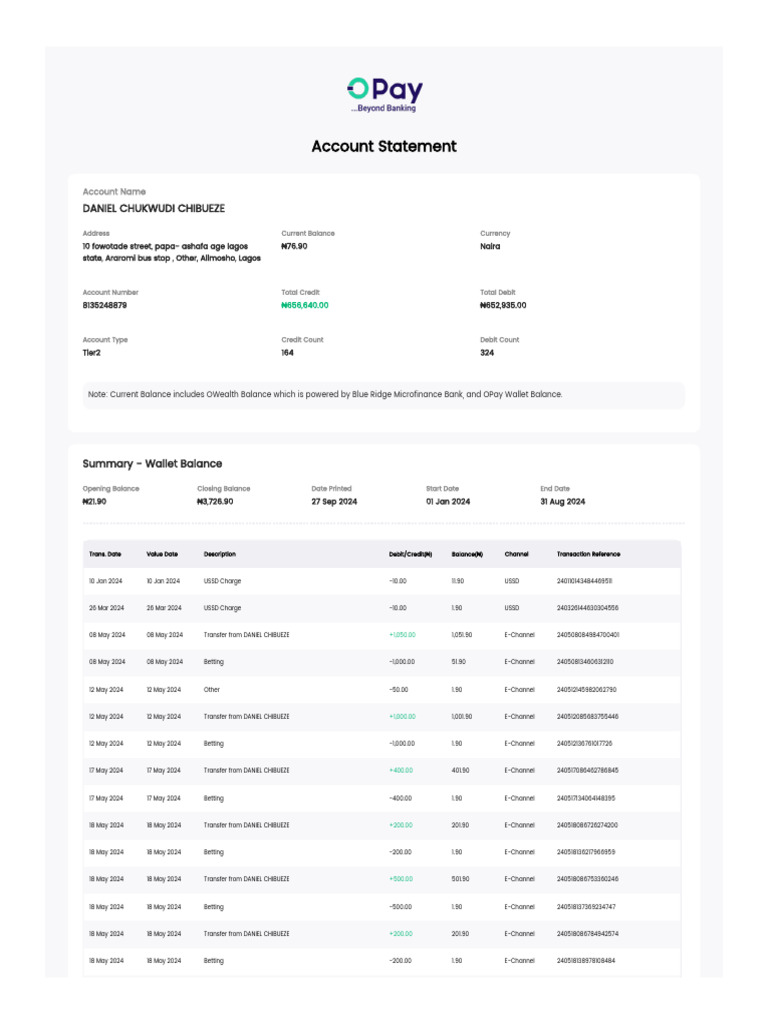Image resolution: width=768 pixels, height=1024 pixels.
Task: Click the Summary - Wallet Balance heading
Action: point(152,464)
